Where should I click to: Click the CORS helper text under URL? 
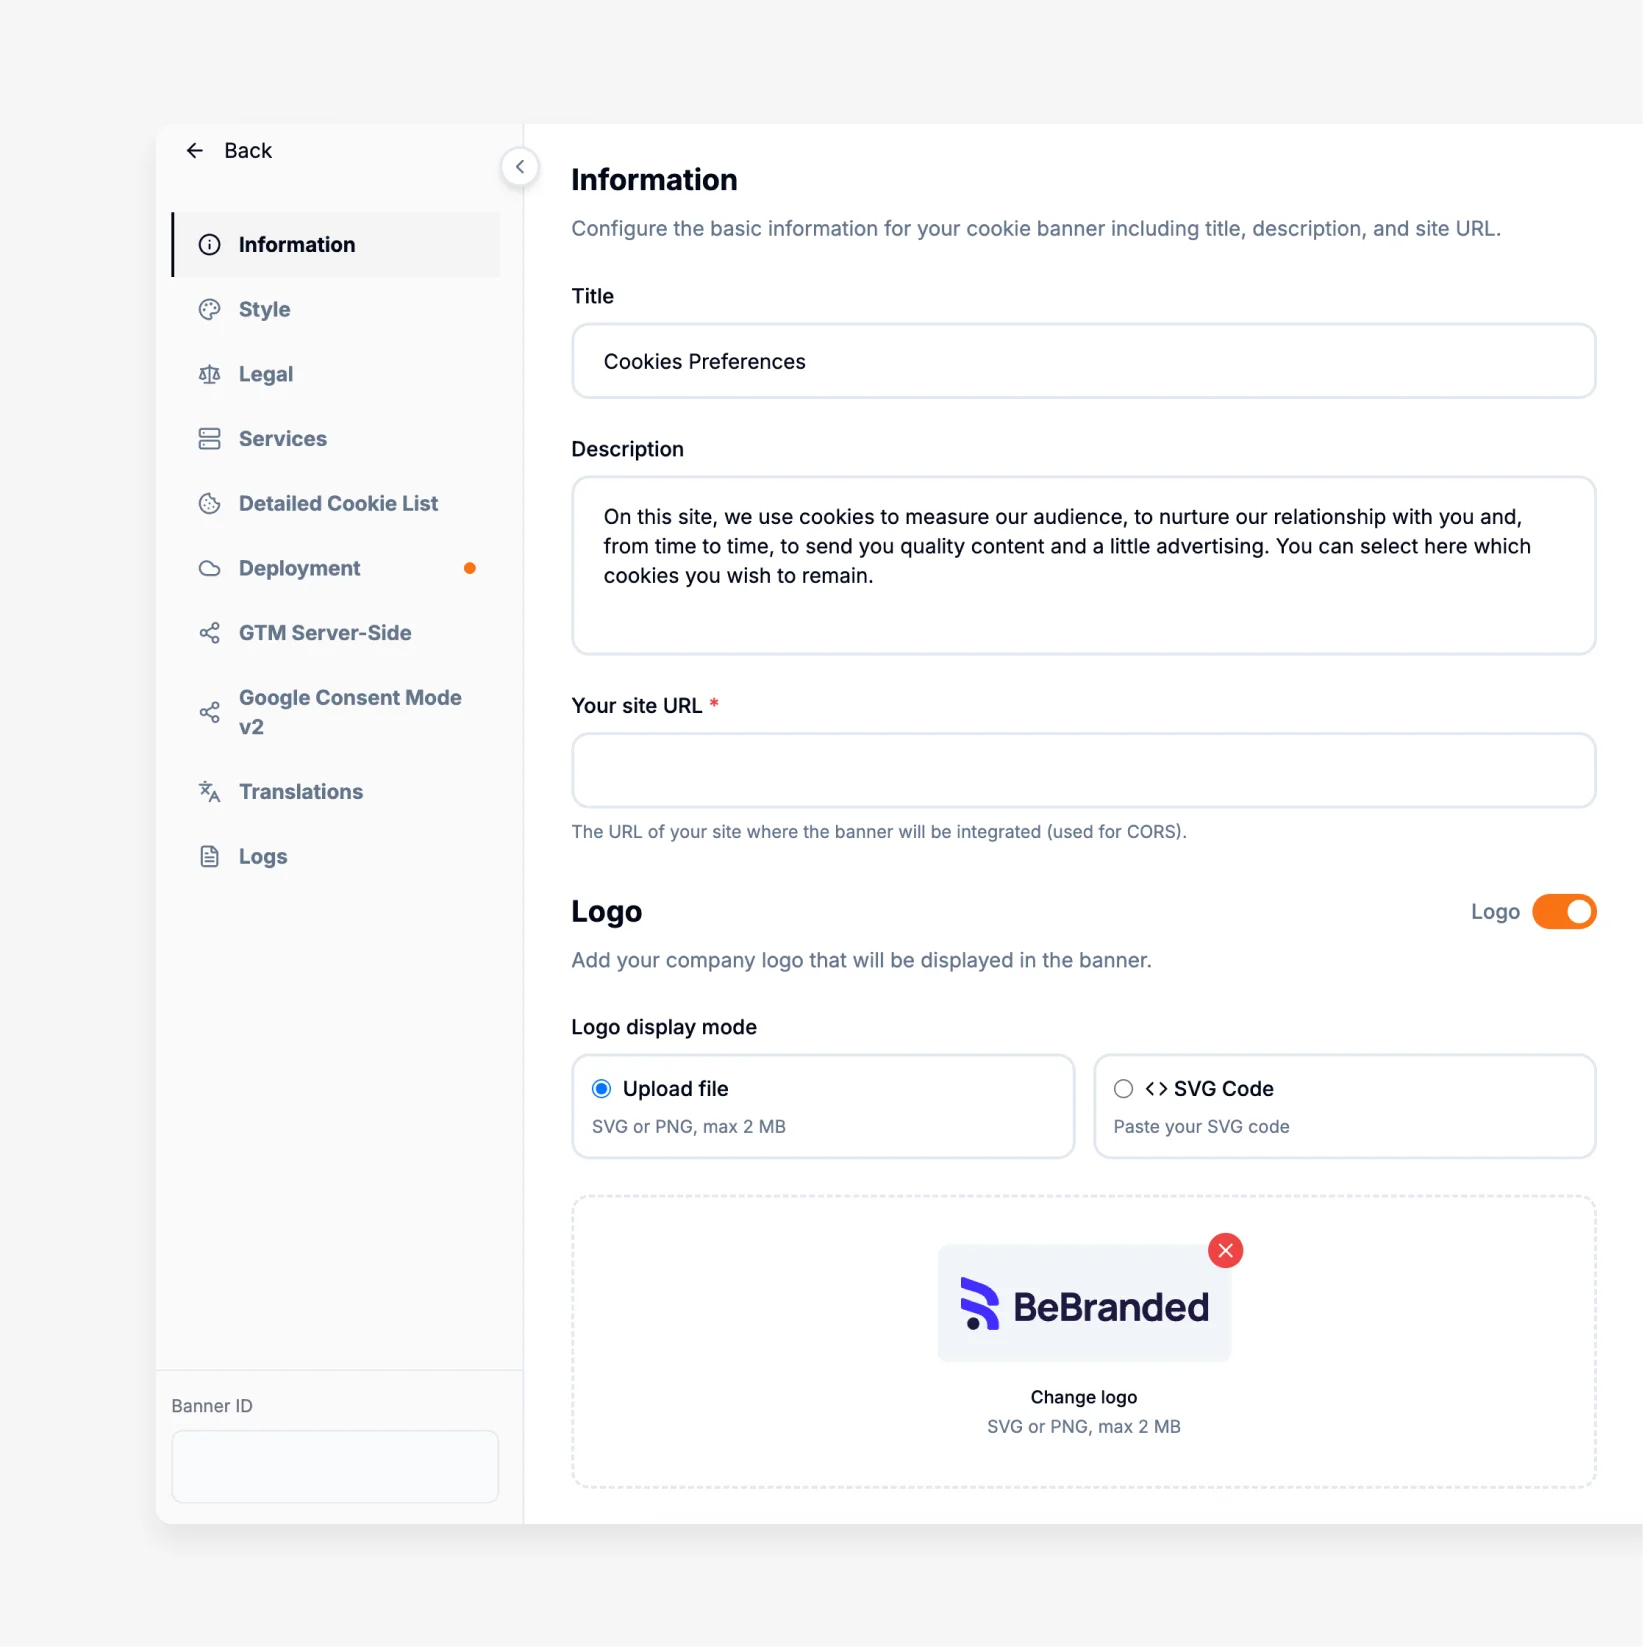[879, 832]
